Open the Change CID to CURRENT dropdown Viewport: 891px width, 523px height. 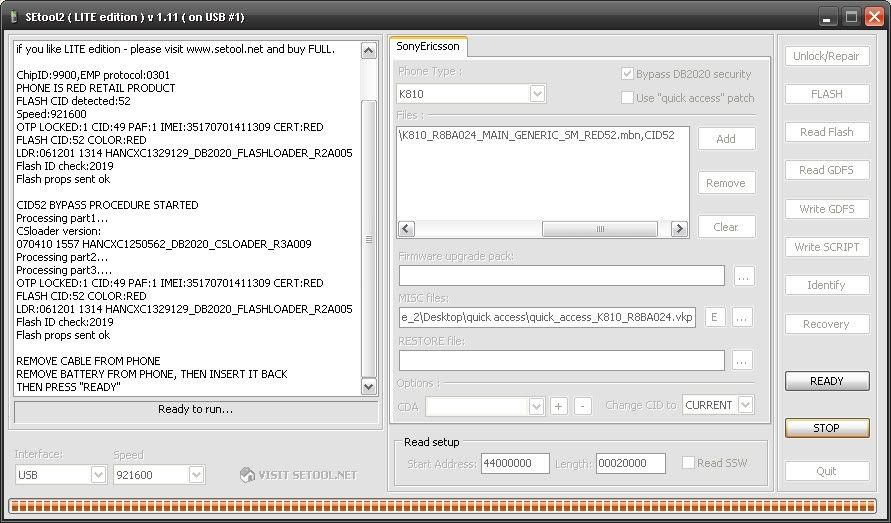[x=746, y=405]
